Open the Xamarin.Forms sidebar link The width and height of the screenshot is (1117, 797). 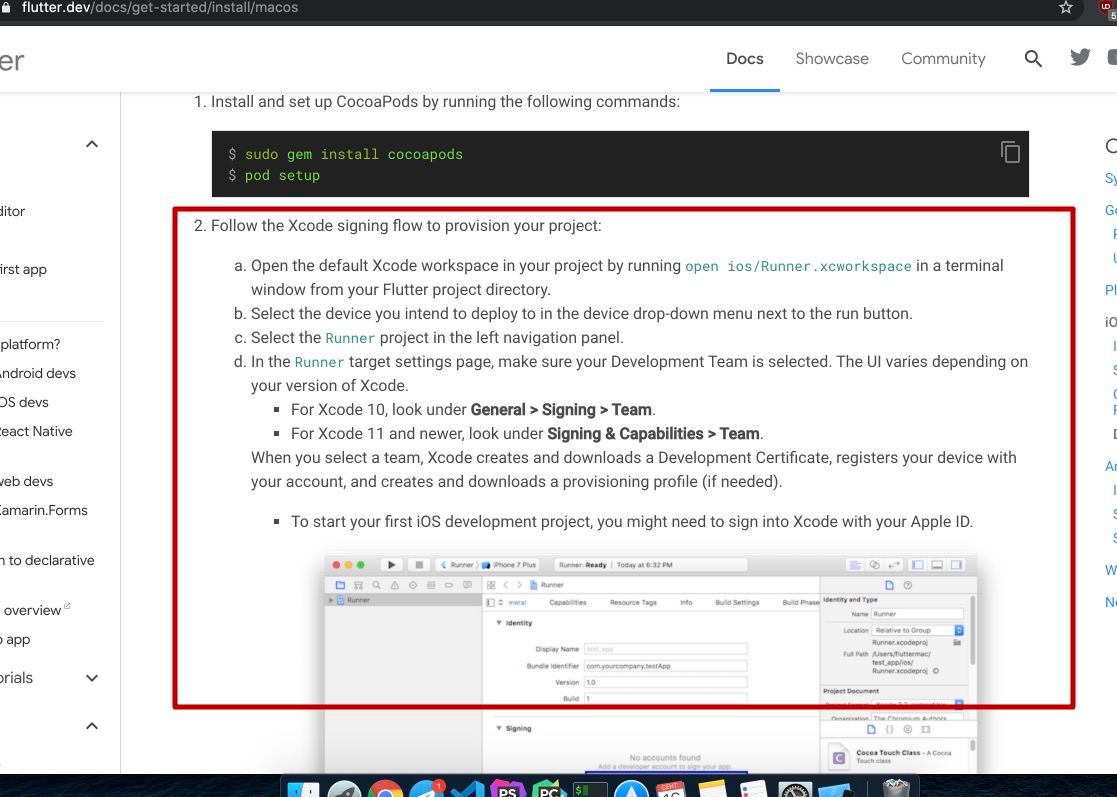pos(43,511)
